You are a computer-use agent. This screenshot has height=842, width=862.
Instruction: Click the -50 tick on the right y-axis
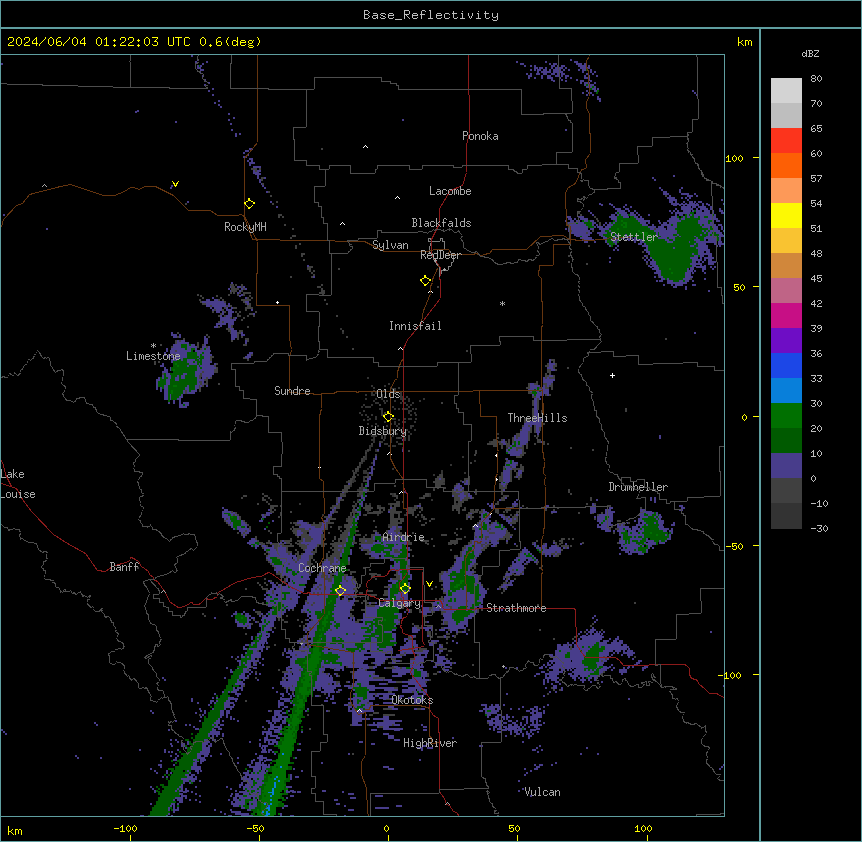tap(734, 546)
